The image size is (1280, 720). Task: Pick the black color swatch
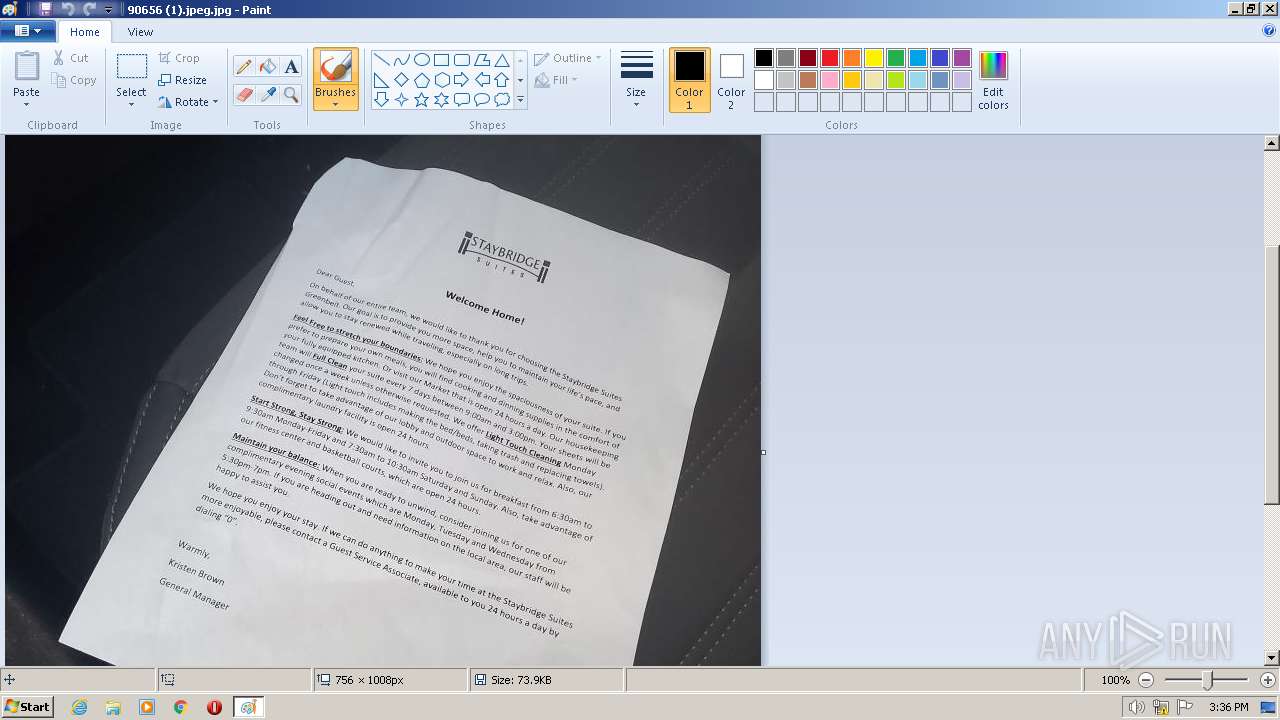click(764, 58)
